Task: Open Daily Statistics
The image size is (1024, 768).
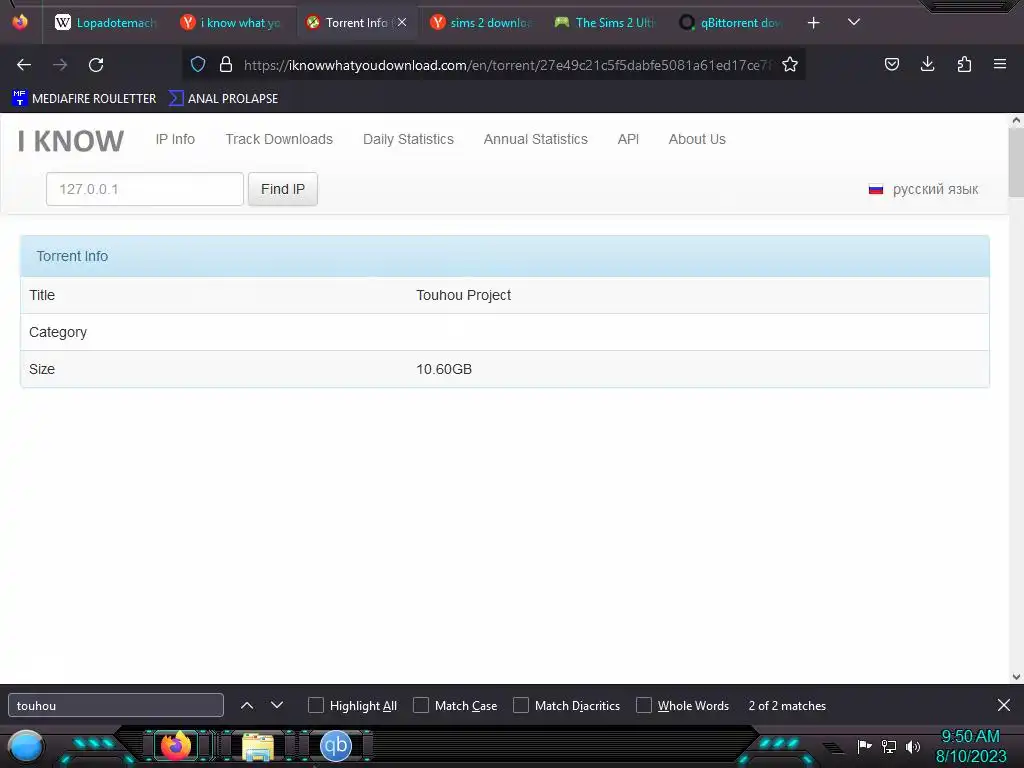Action: (x=408, y=139)
